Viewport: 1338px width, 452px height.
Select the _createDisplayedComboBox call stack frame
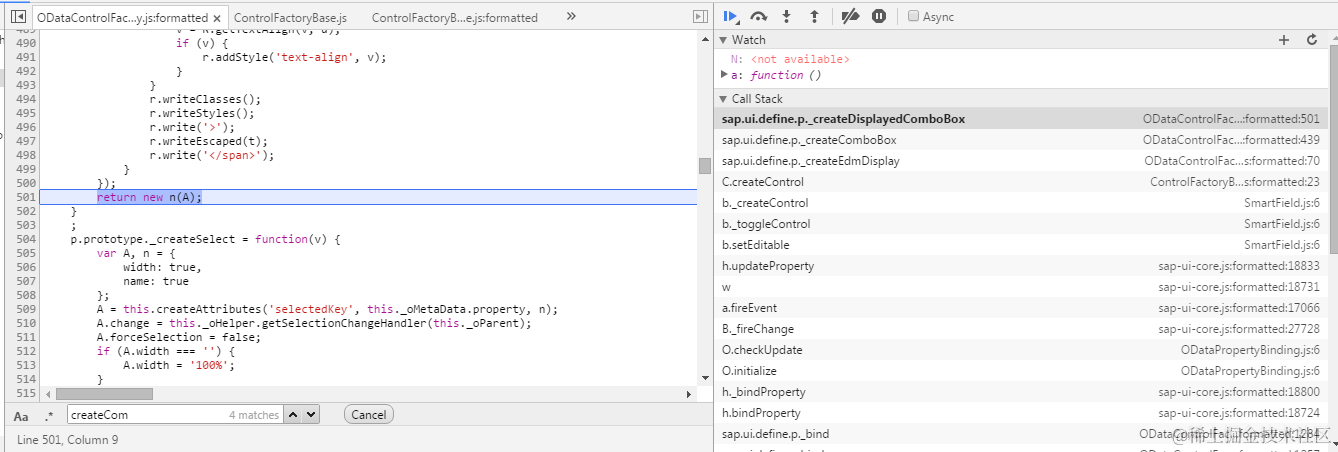tap(1021, 119)
